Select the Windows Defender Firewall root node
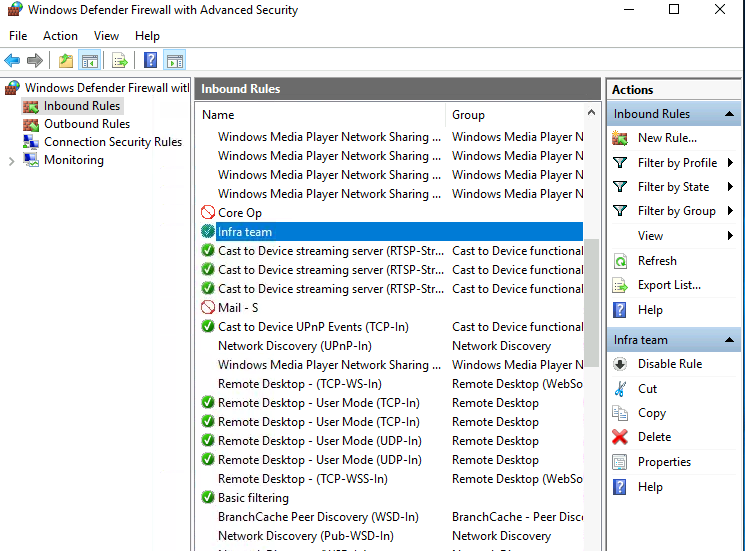 click(x=106, y=88)
